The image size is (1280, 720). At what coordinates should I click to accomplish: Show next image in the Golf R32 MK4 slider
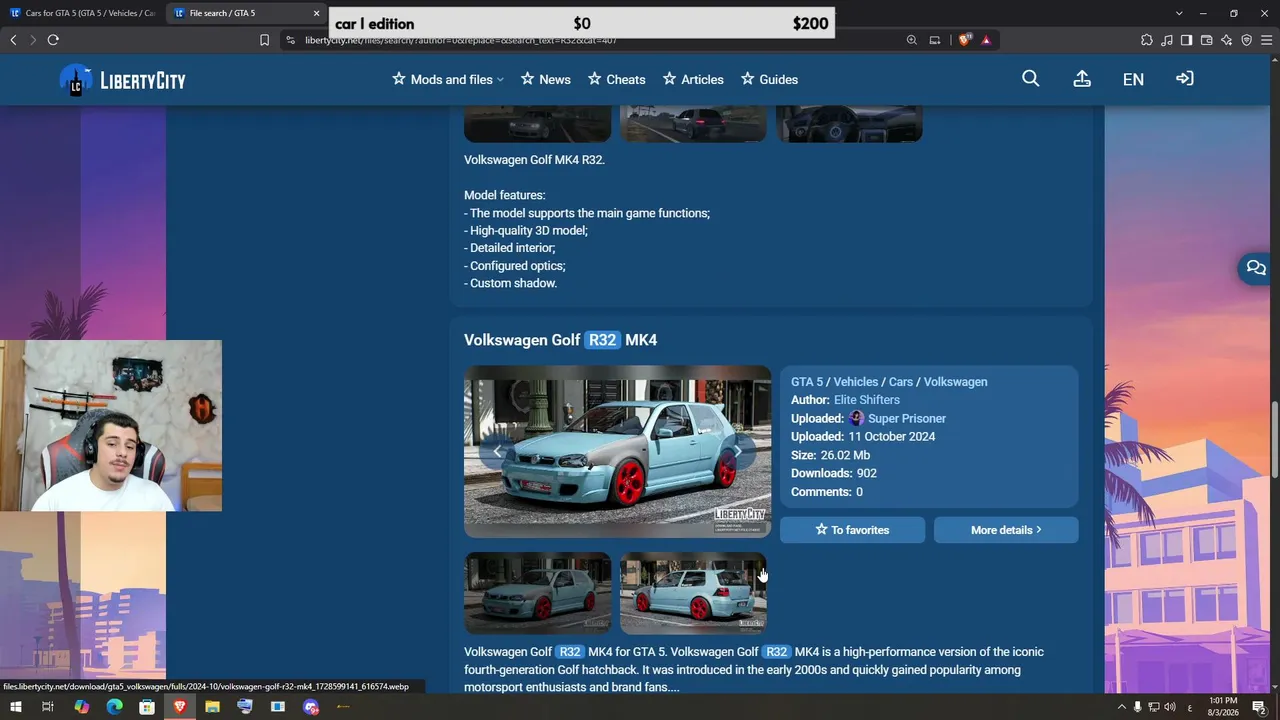coord(738,451)
